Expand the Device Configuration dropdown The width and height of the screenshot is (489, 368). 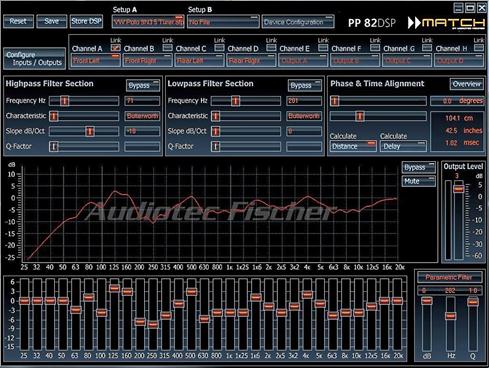tap(298, 22)
